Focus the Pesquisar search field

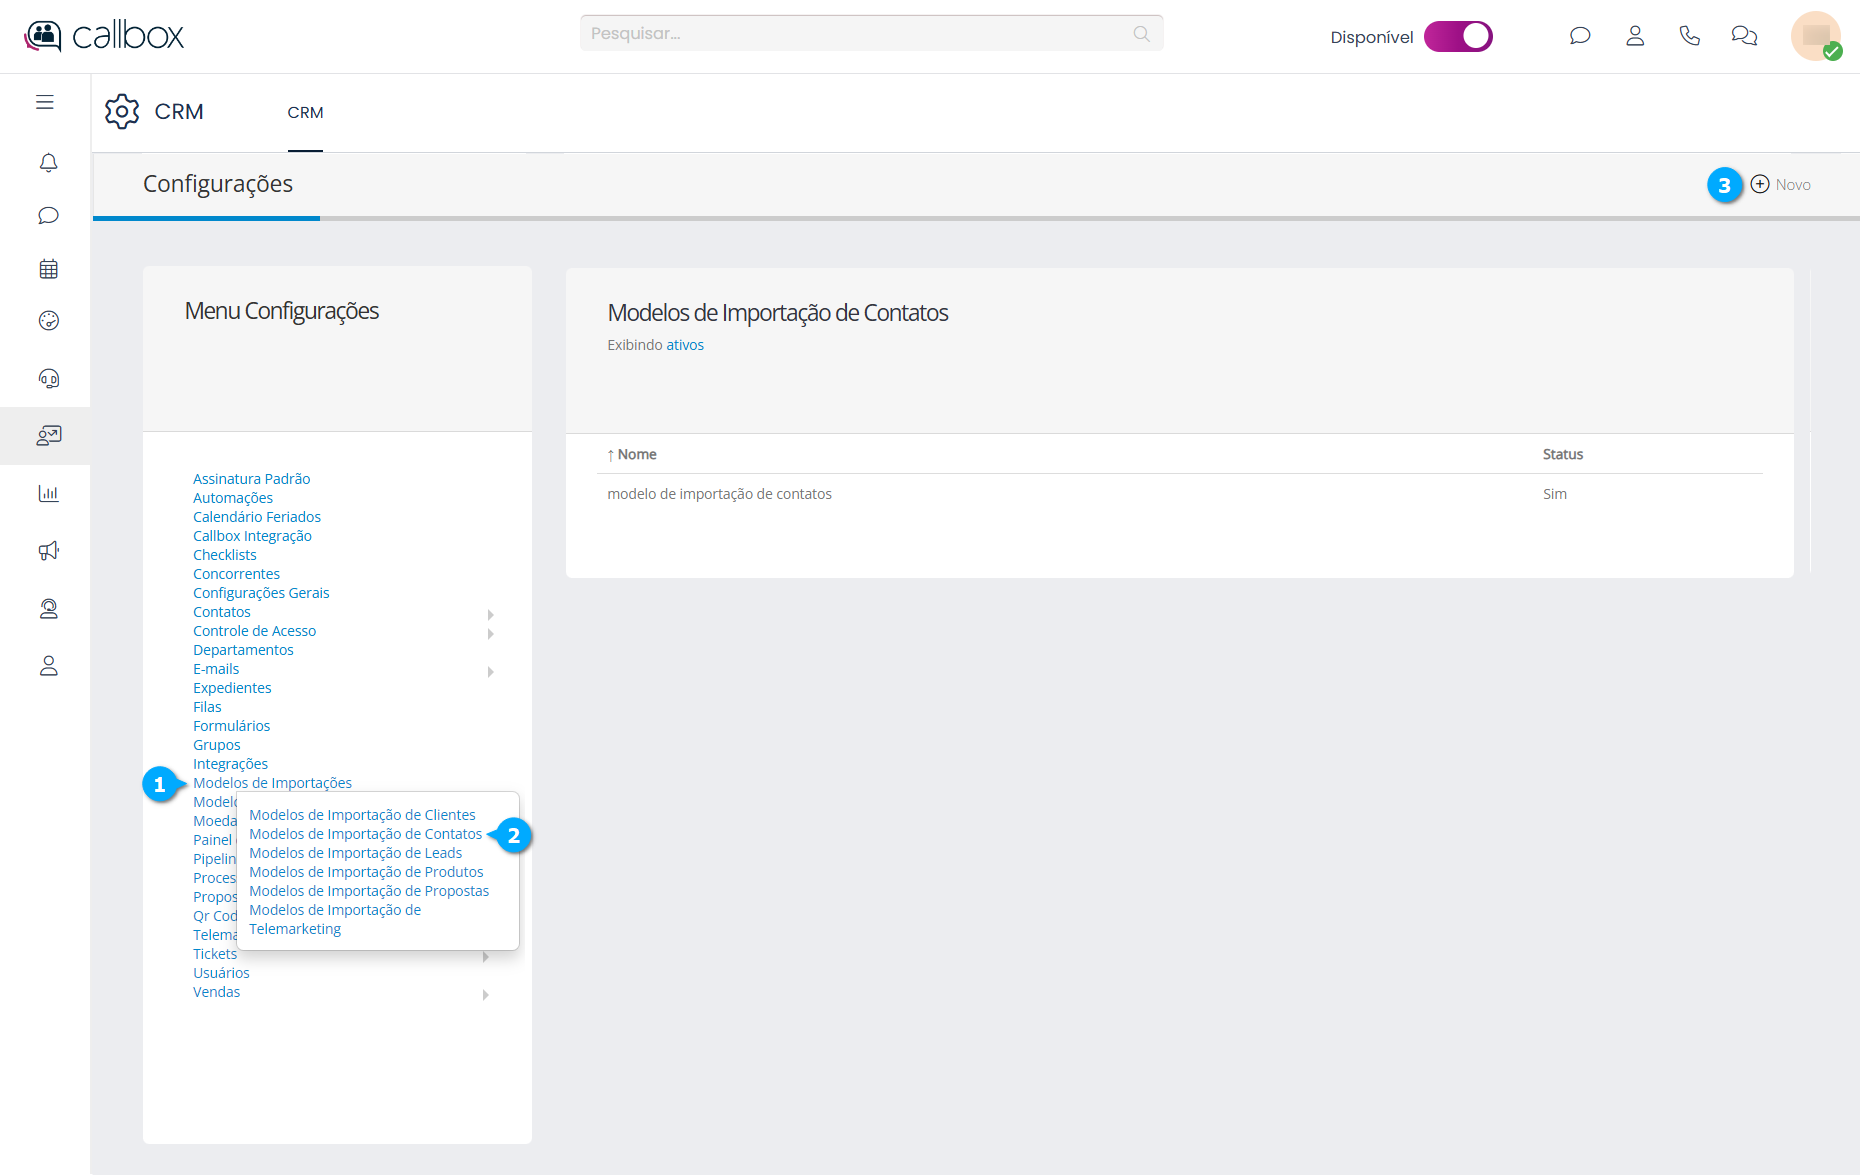coord(860,33)
